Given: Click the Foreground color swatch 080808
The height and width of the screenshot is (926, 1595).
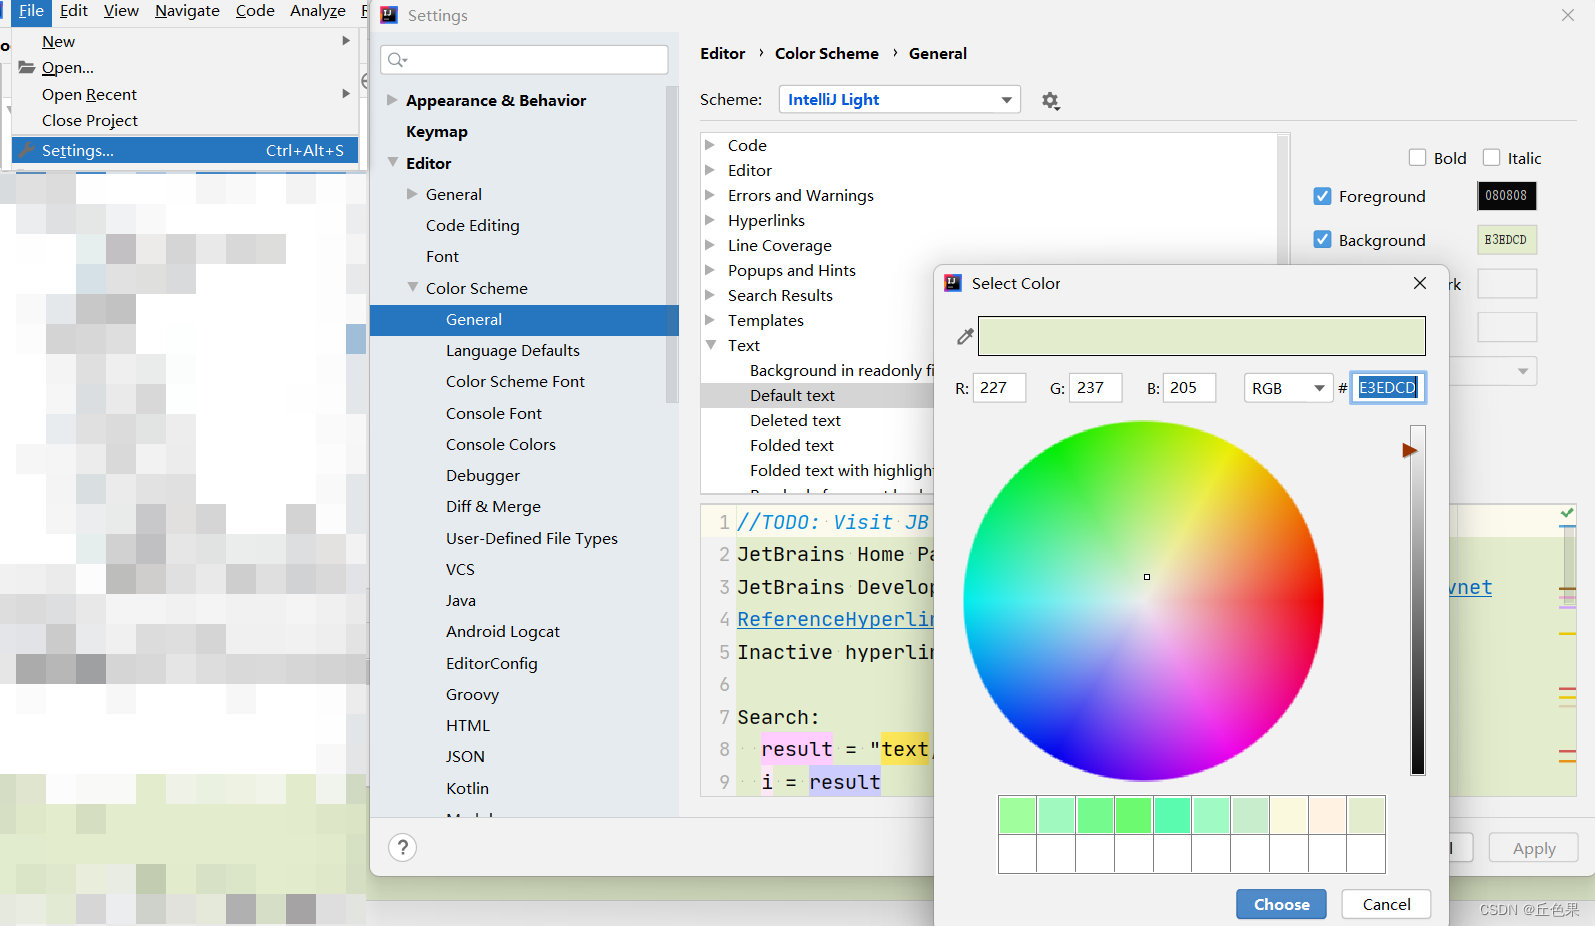Looking at the screenshot, I should click(1506, 196).
